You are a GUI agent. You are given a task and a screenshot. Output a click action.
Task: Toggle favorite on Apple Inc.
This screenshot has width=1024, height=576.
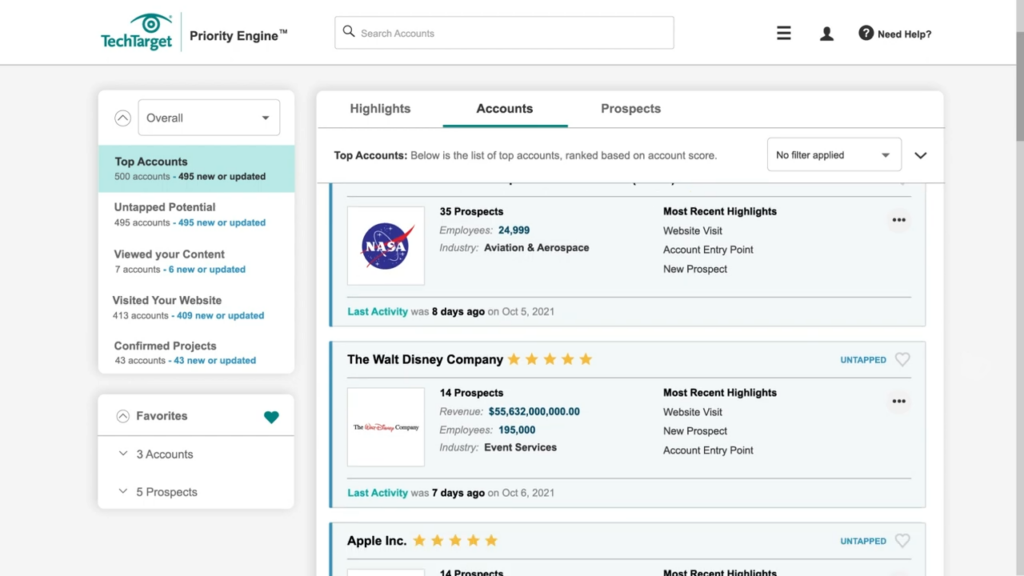click(x=903, y=540)
